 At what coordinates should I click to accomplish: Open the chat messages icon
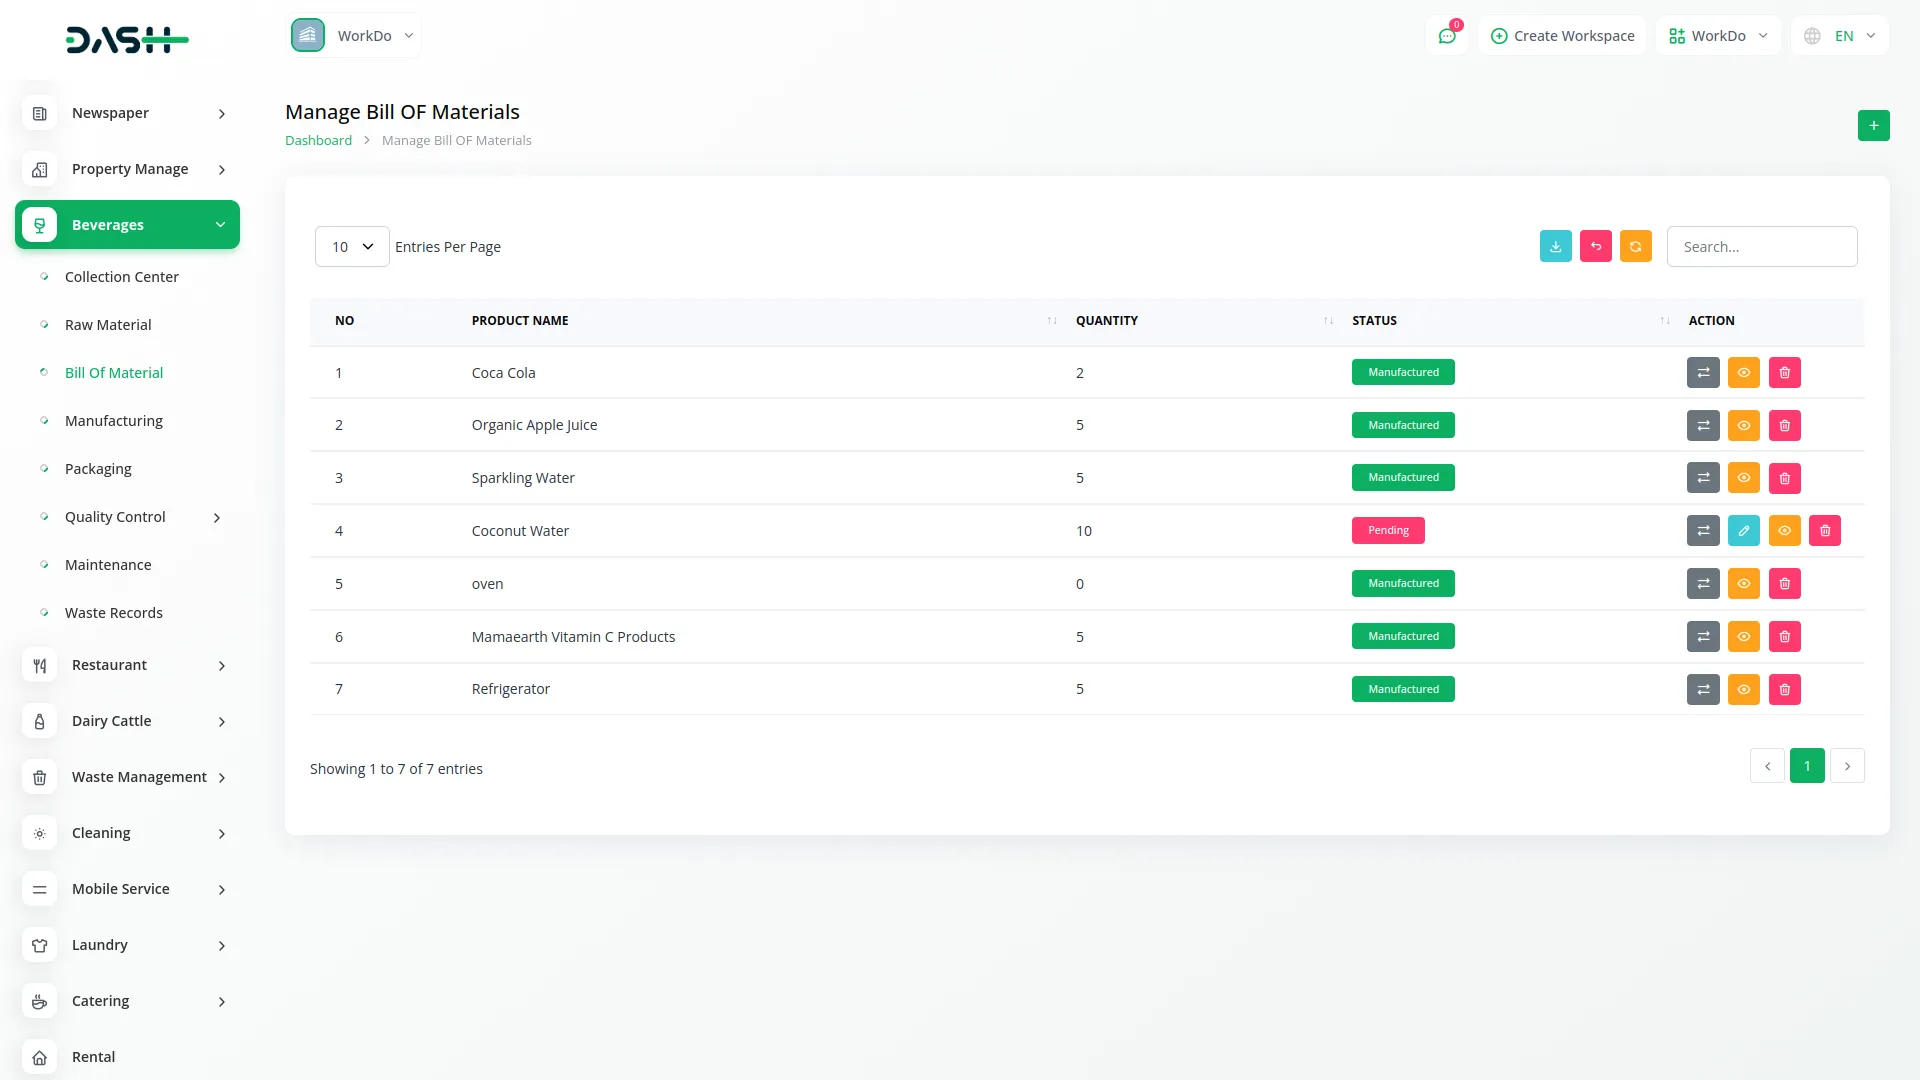[x=1447, y=36]
